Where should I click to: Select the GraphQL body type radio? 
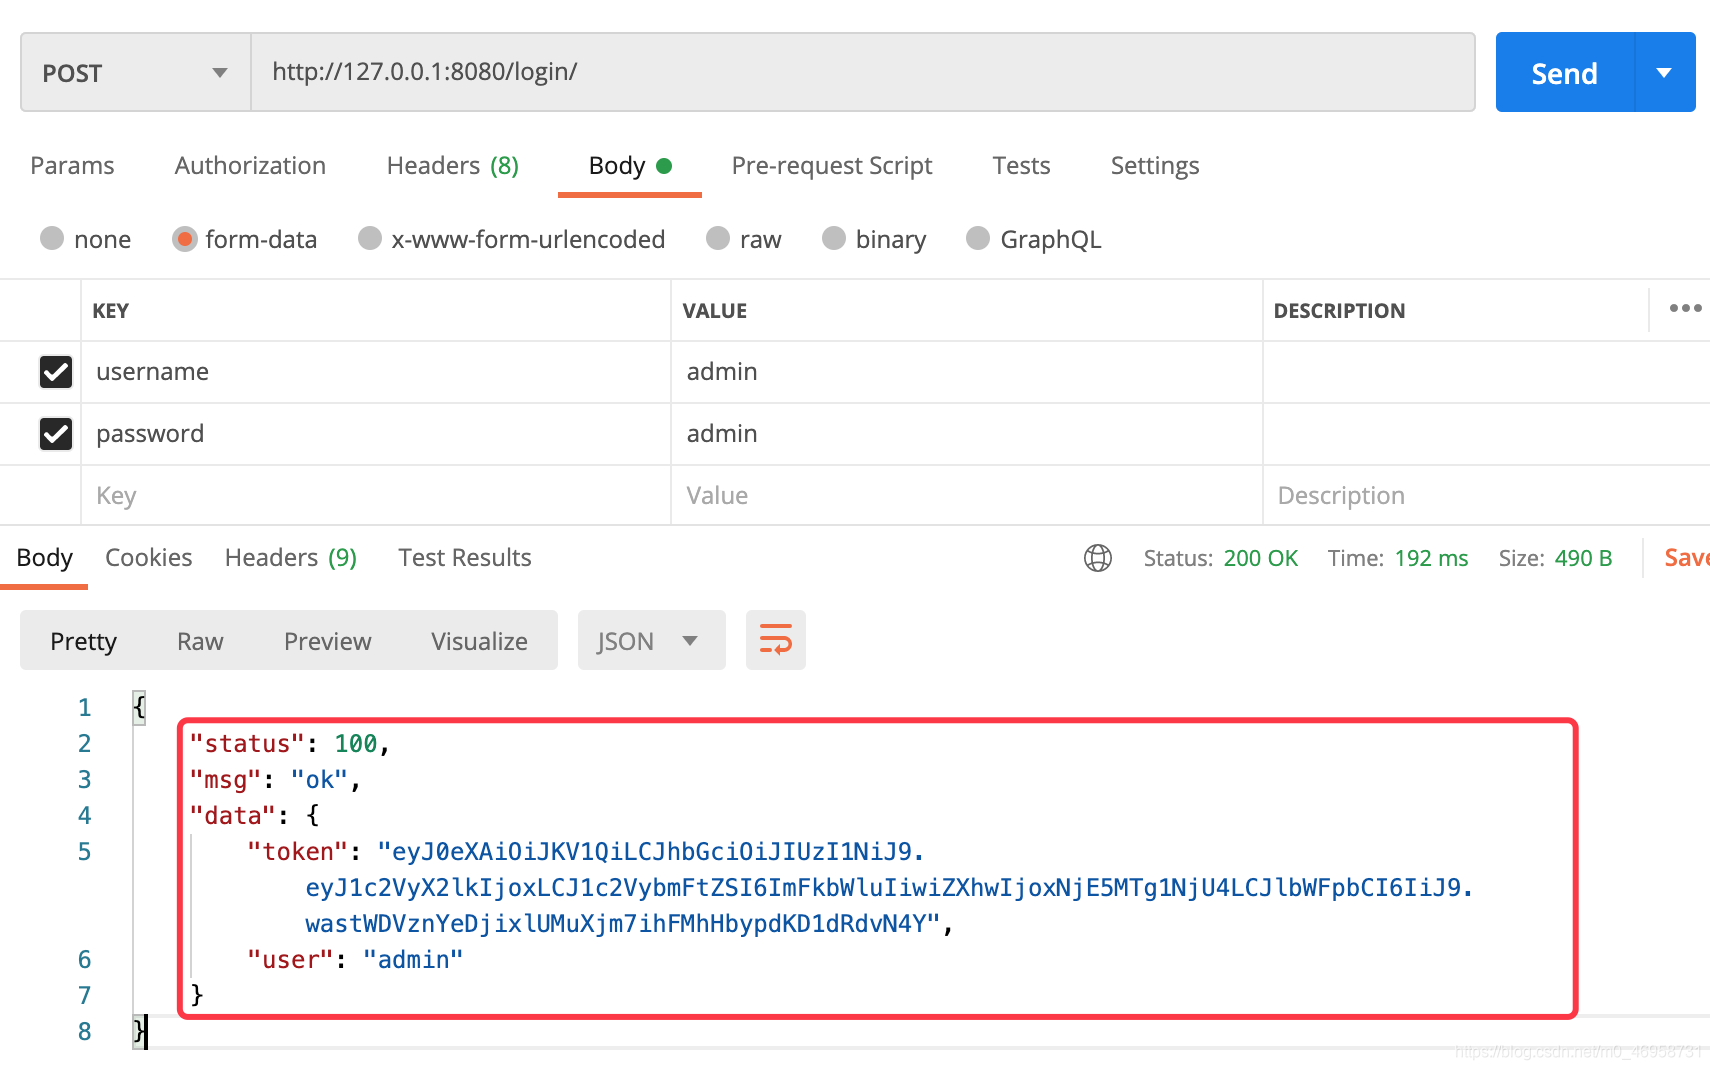click(x=978, y=238)
